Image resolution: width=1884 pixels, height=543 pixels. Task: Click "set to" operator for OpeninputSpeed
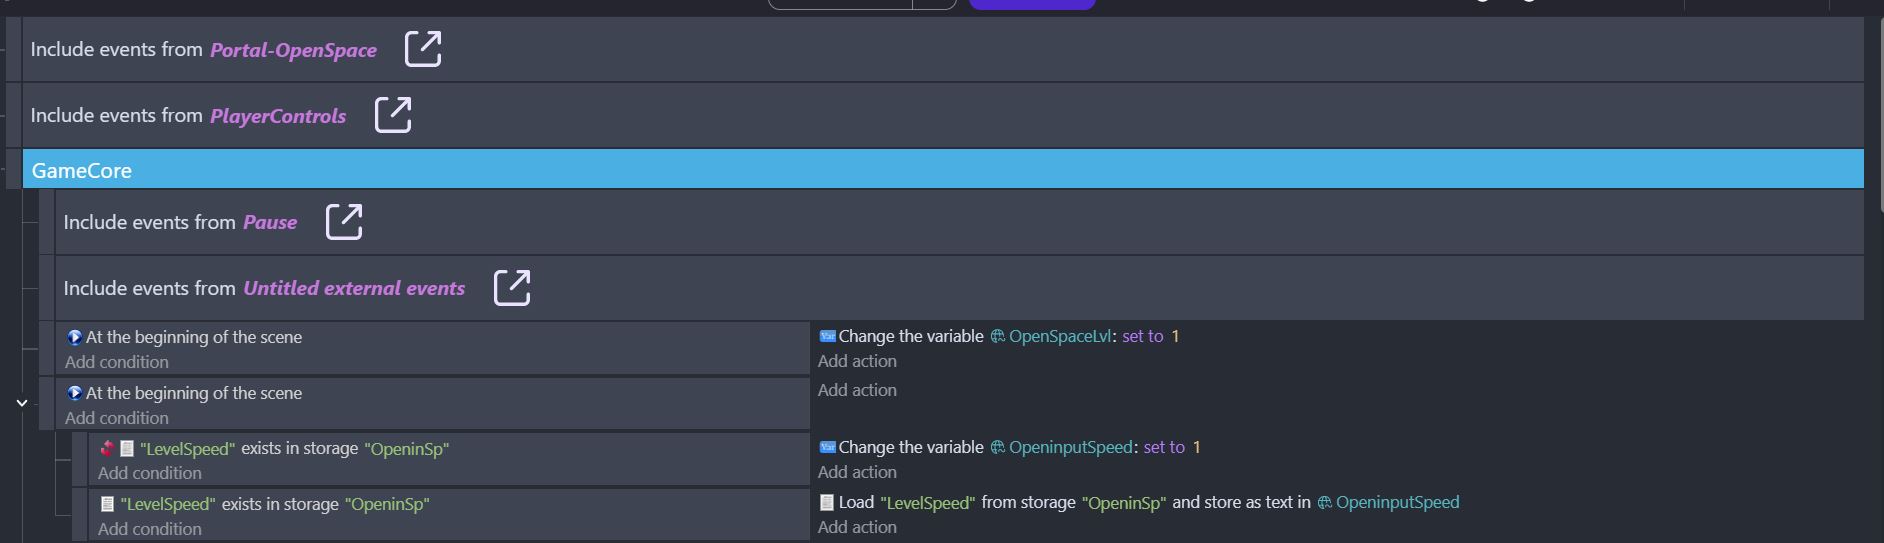click(1164, 447)
